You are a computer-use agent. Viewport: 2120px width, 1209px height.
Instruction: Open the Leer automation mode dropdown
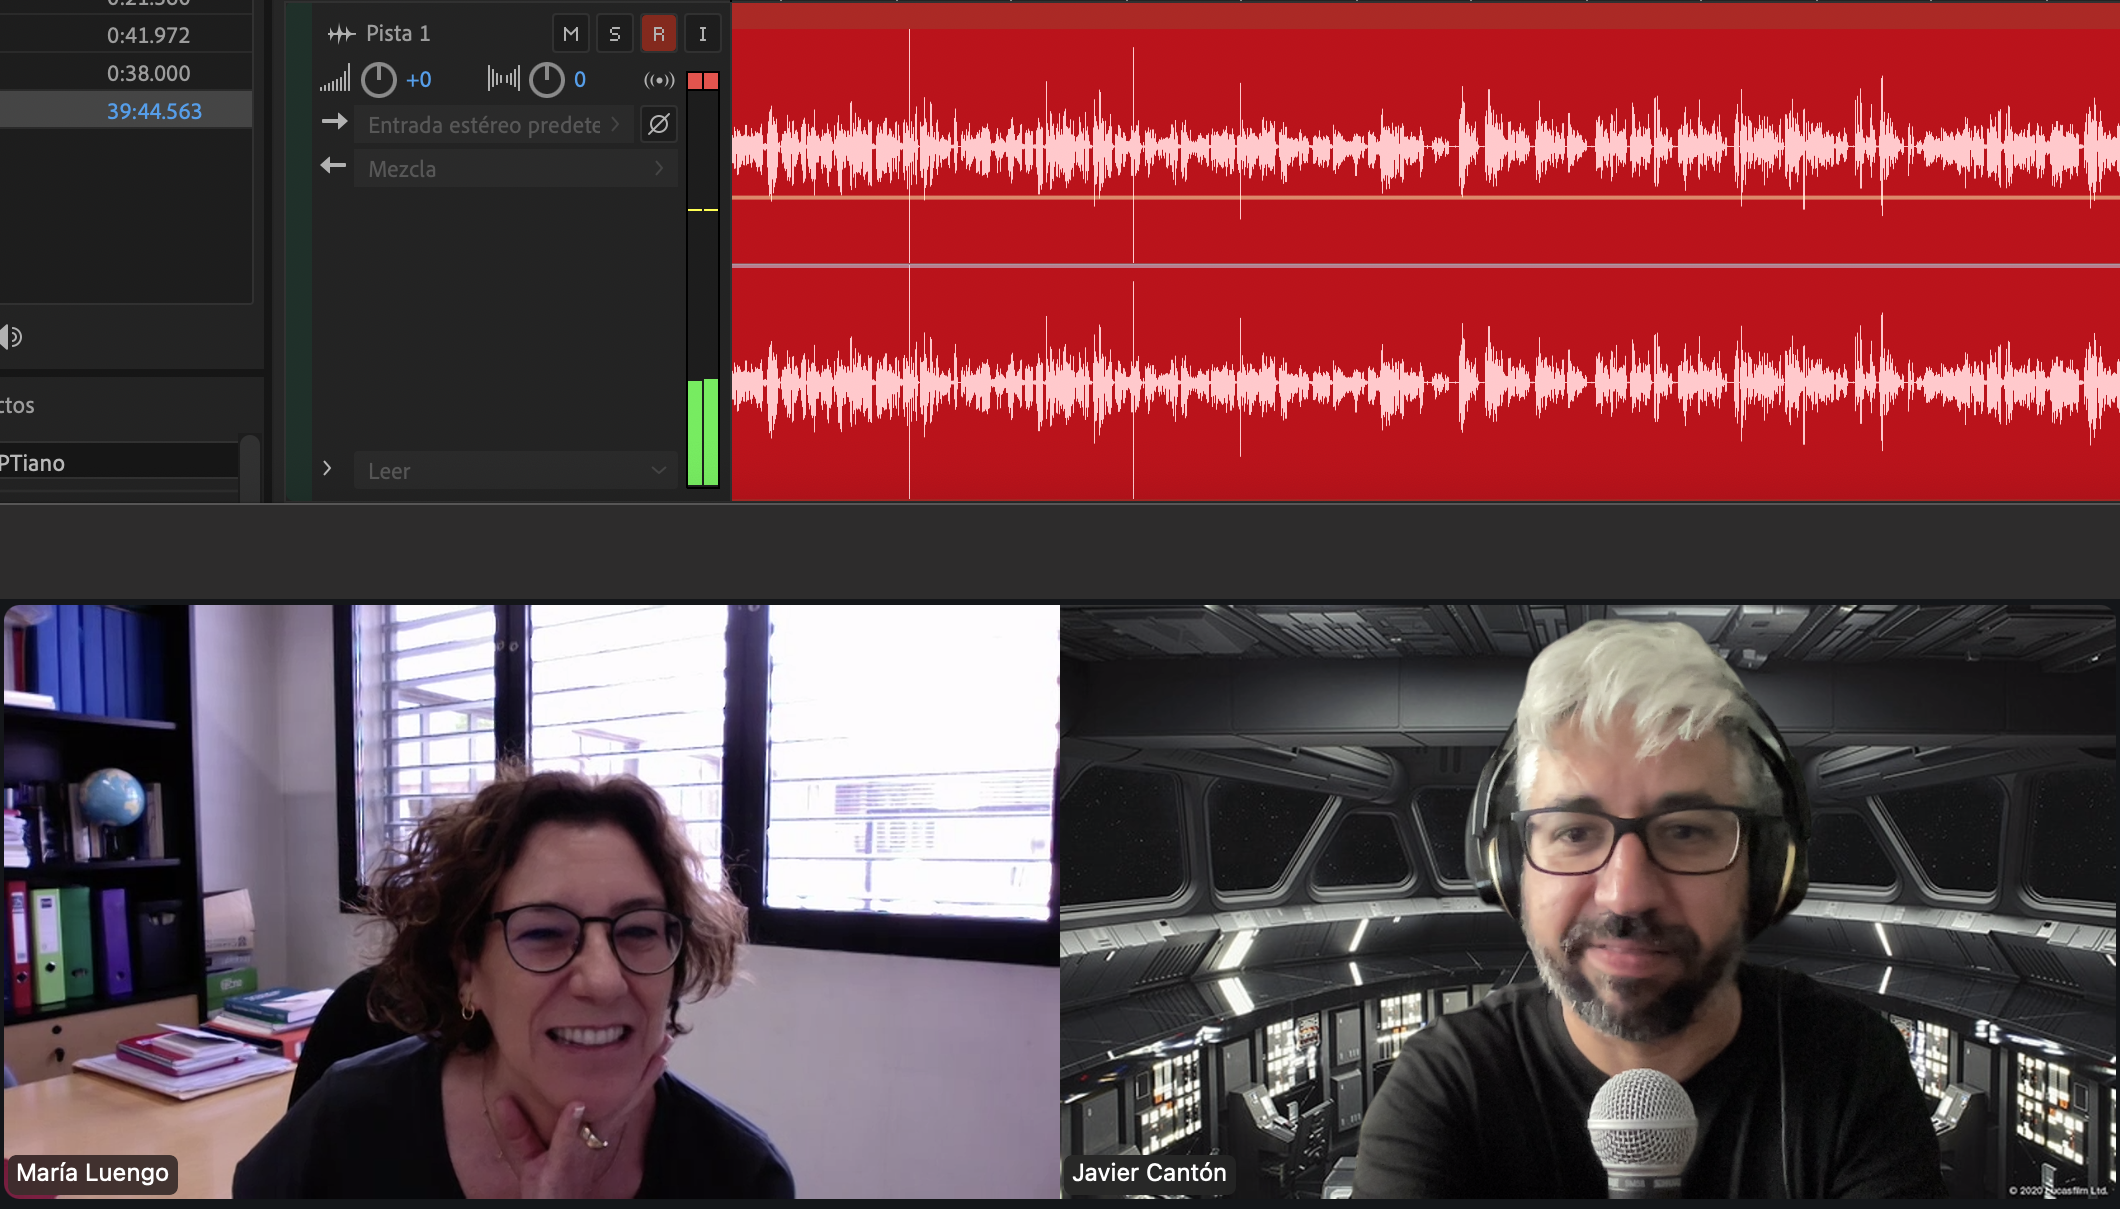pyautogui.click(x=515, y=471)
